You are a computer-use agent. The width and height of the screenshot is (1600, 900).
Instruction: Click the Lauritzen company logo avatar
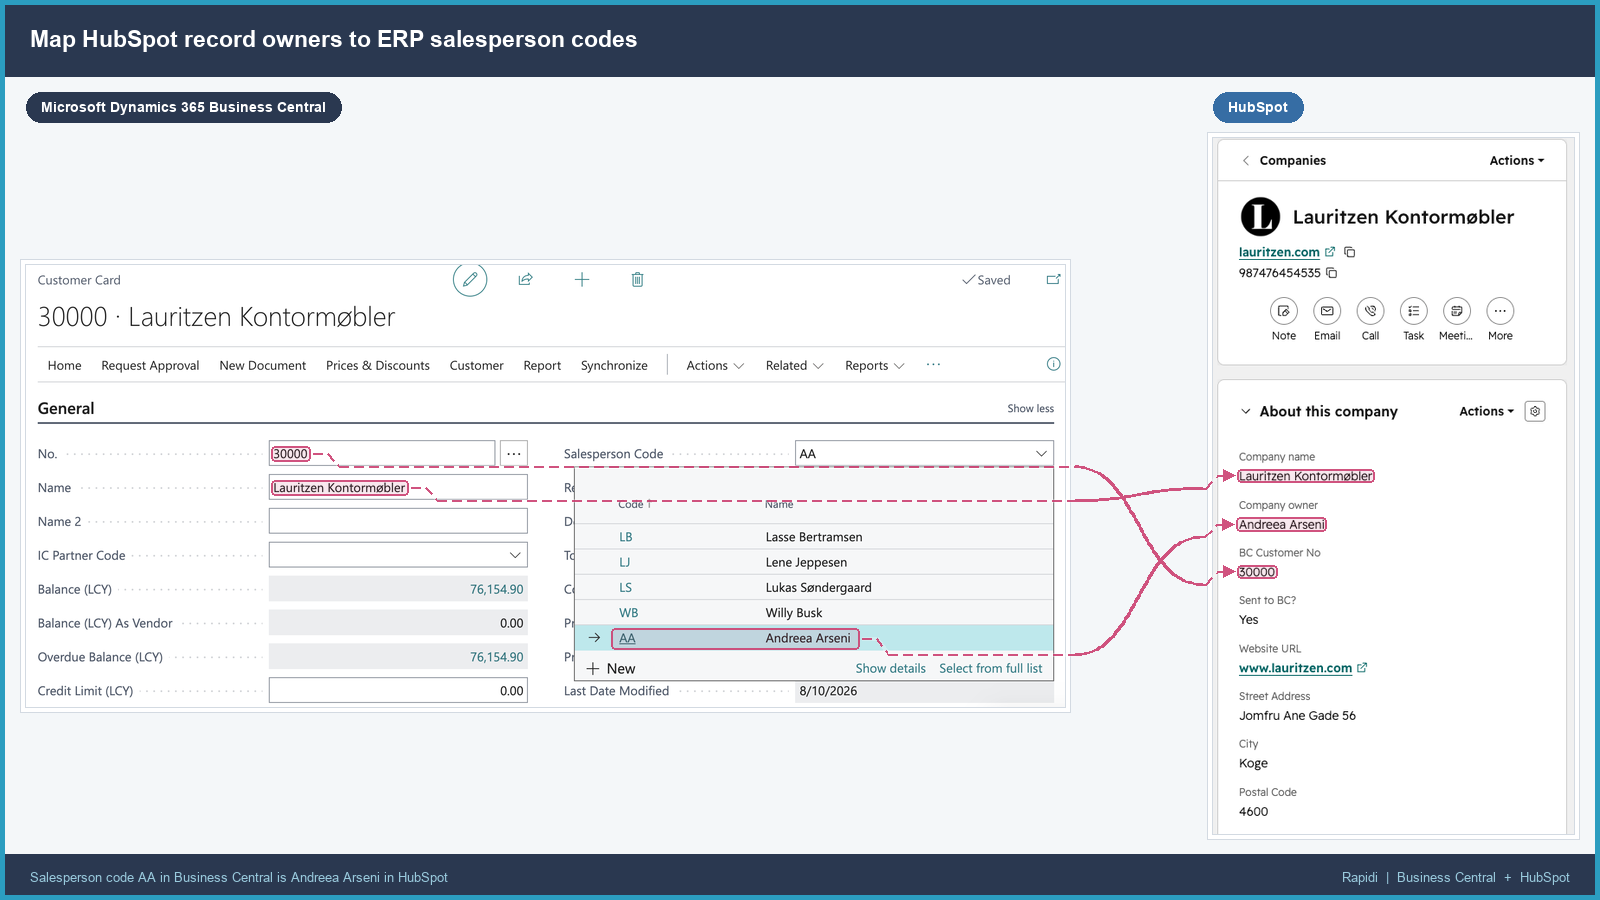[x=1260, y=217]
